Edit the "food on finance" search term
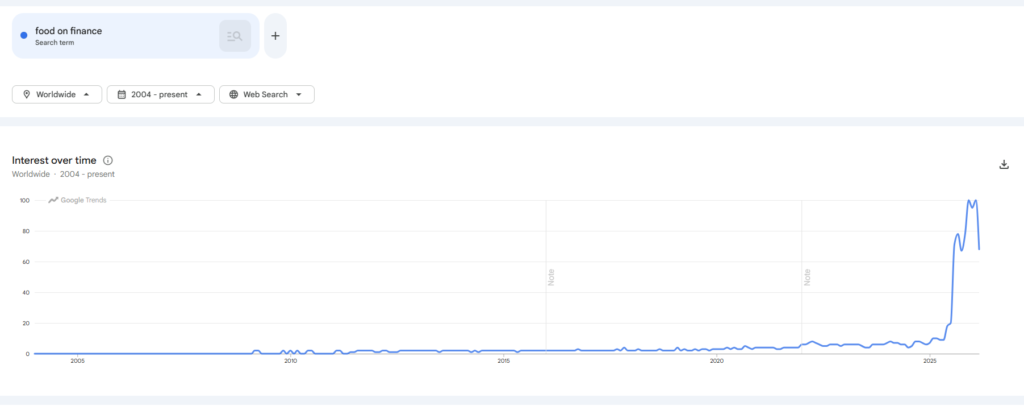Screen dimensions: 1024x406 [x=69, y=31]
